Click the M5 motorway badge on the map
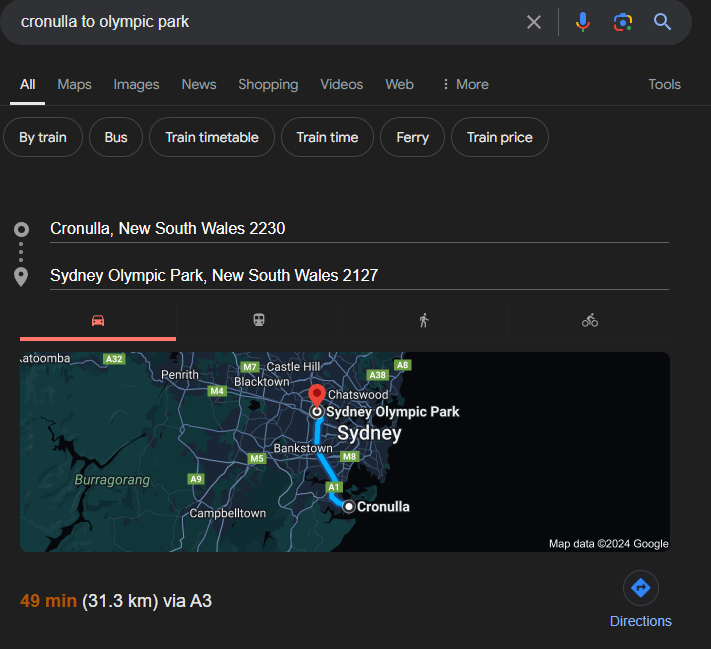The height and width of the screenshot is (649, 711). tap(257, 458)
